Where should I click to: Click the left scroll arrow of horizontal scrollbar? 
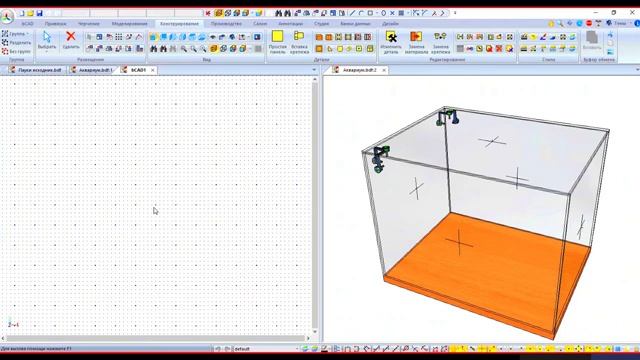(3, 338)
